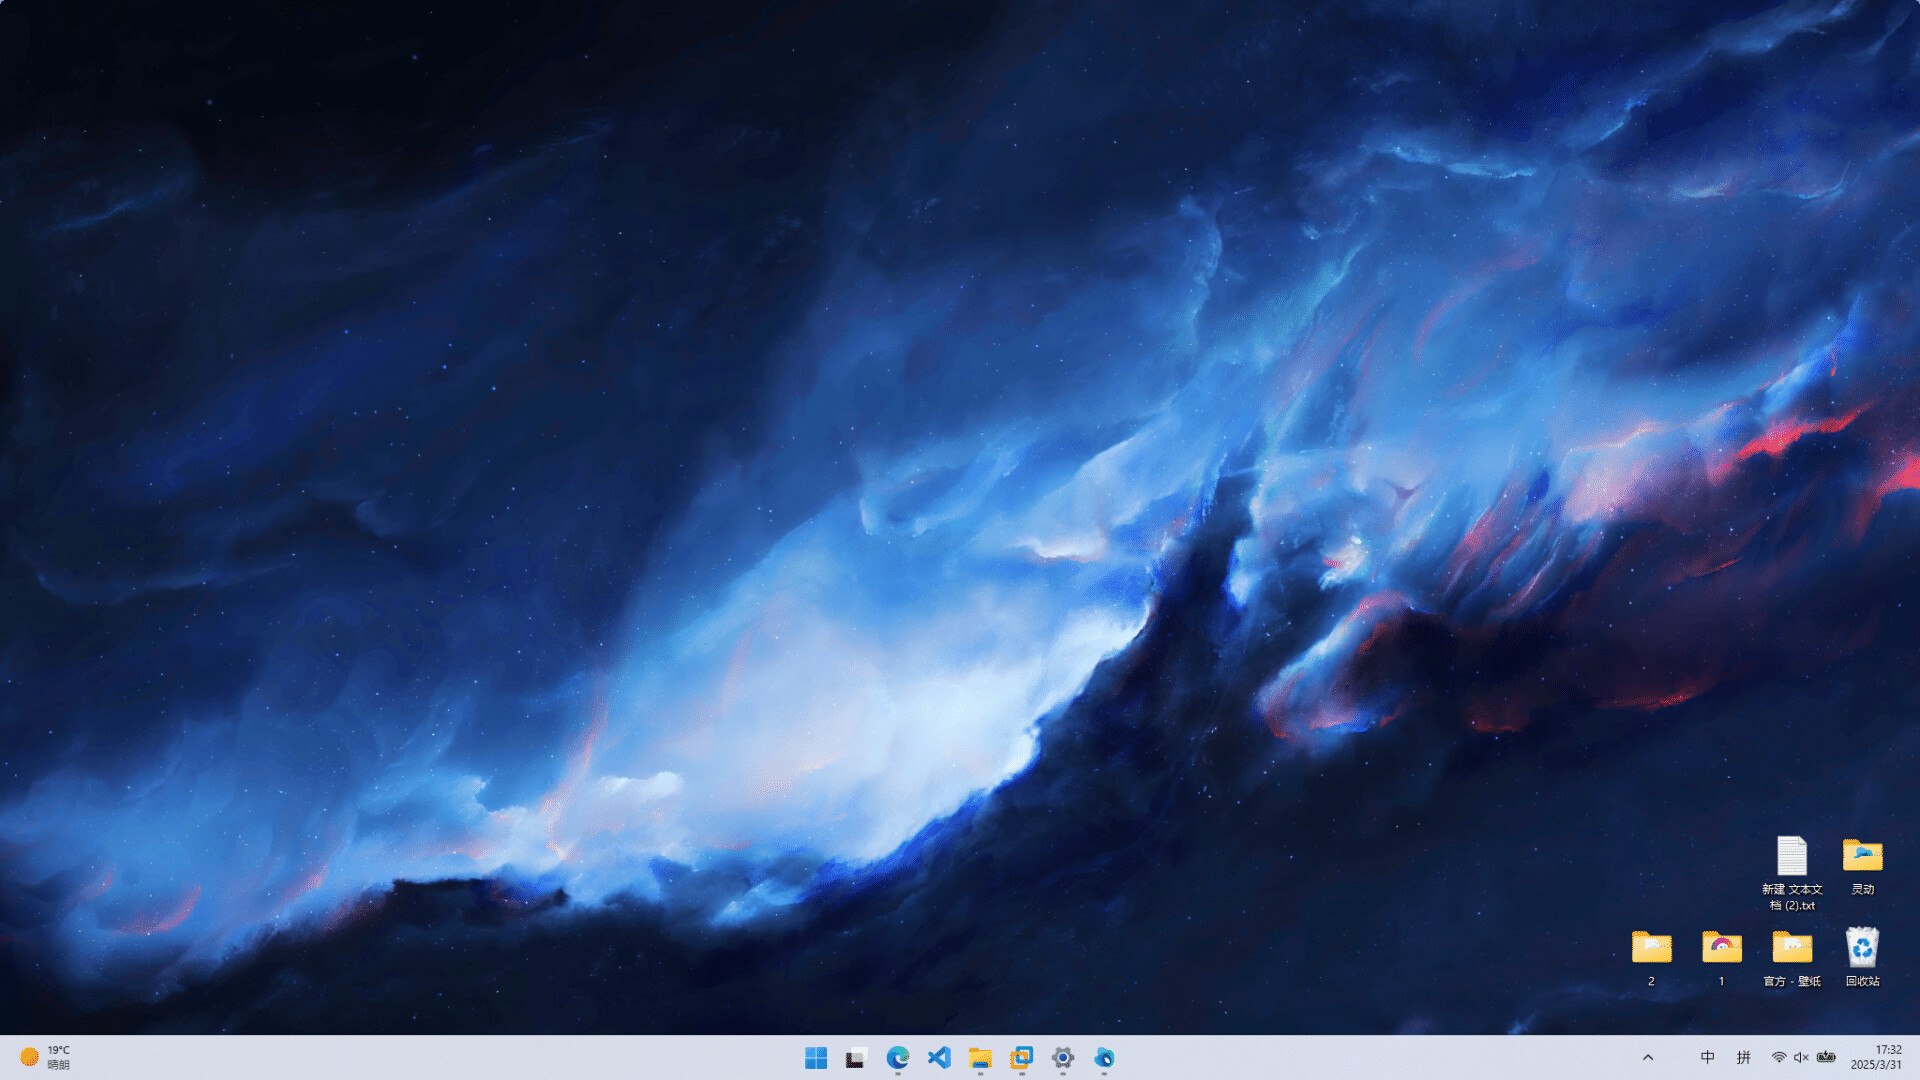Viewport: 1920px width, 1080px height.
Task: Expand hidden system tray icons
Action: [x=1648, y=1058]
